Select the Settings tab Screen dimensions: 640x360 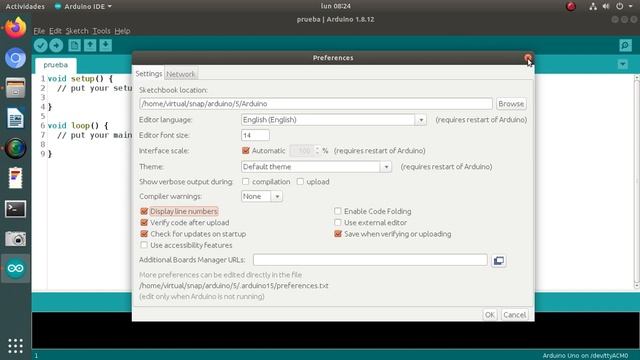149,73
